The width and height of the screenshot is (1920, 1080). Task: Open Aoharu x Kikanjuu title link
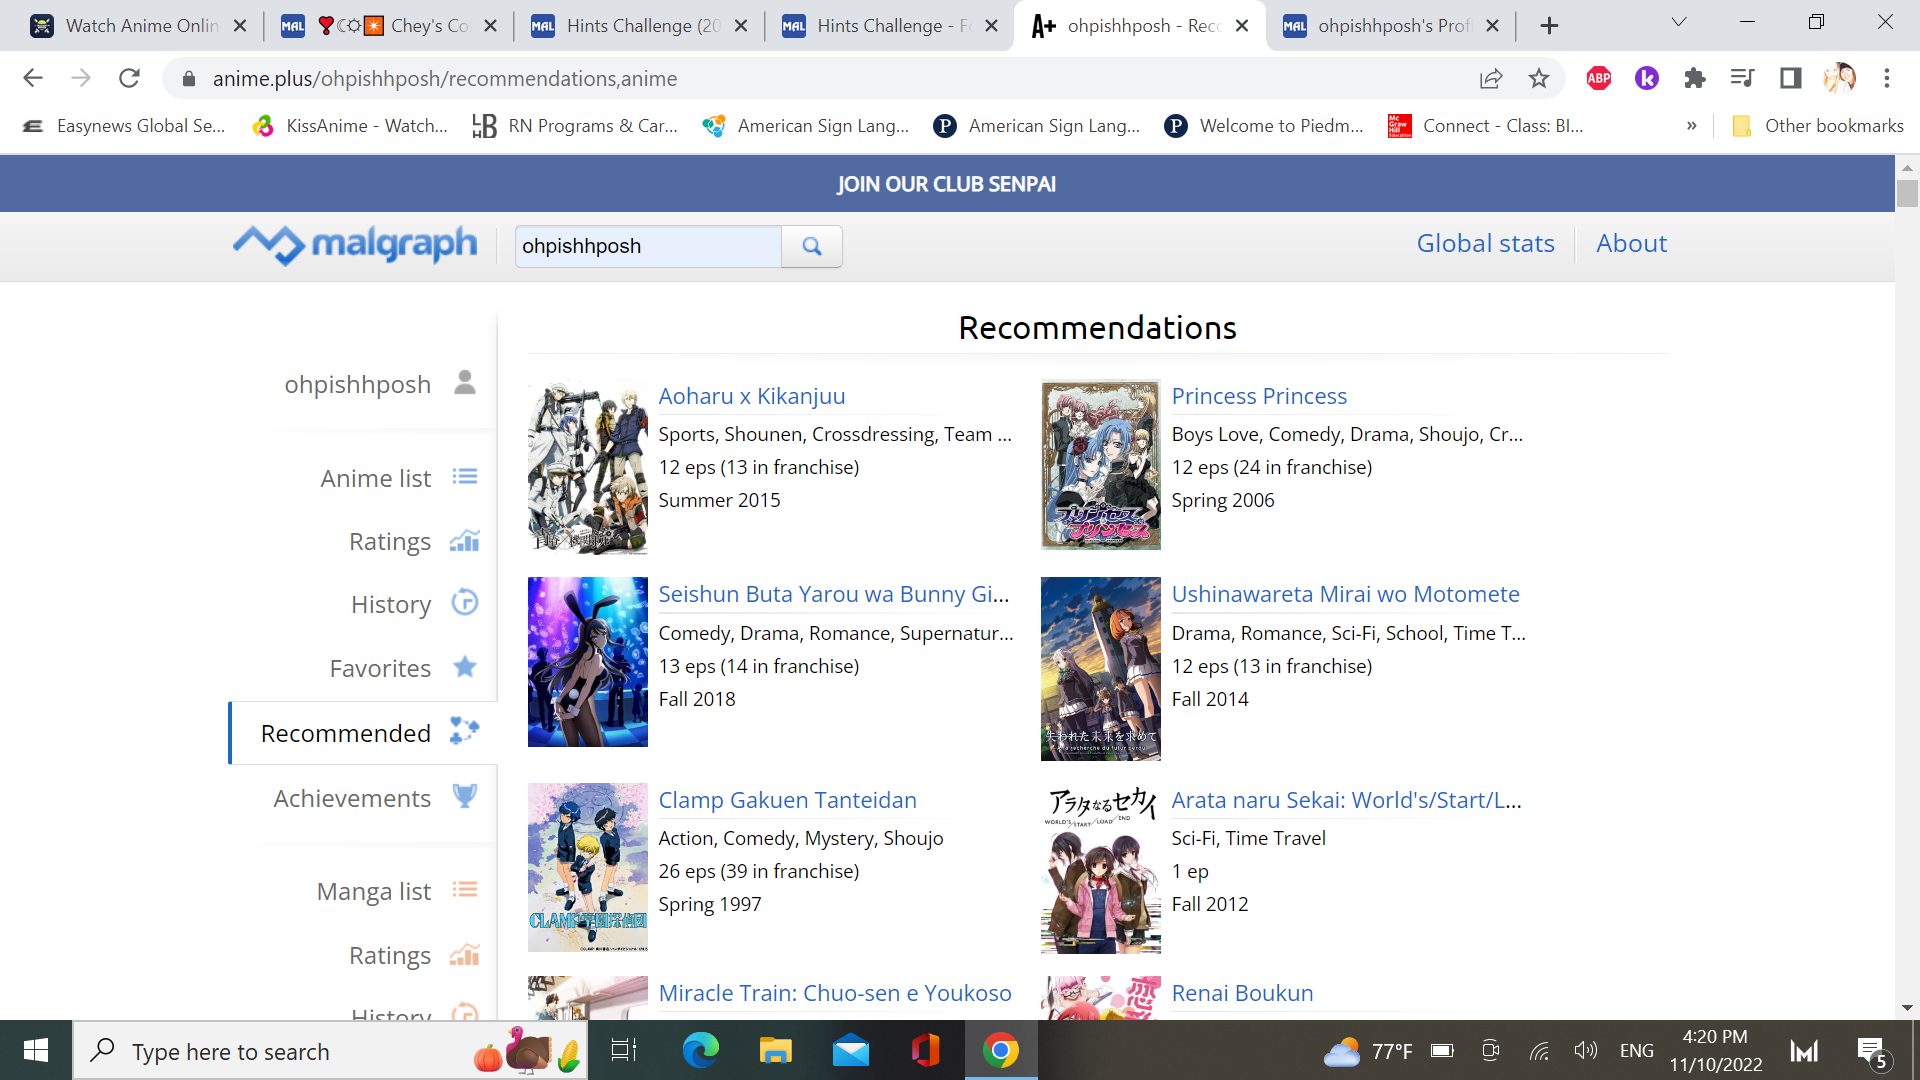coord(751,396)
